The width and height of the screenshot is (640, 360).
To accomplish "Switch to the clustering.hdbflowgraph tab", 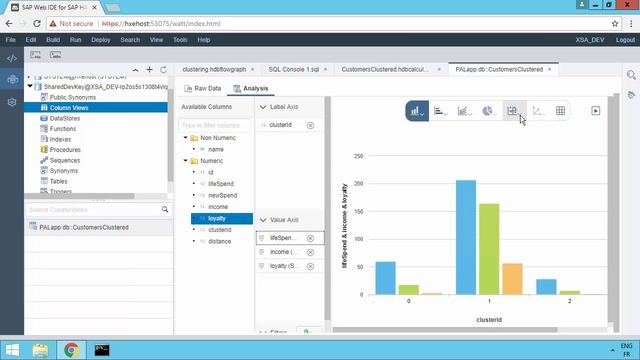I will (x=214, y=69).
